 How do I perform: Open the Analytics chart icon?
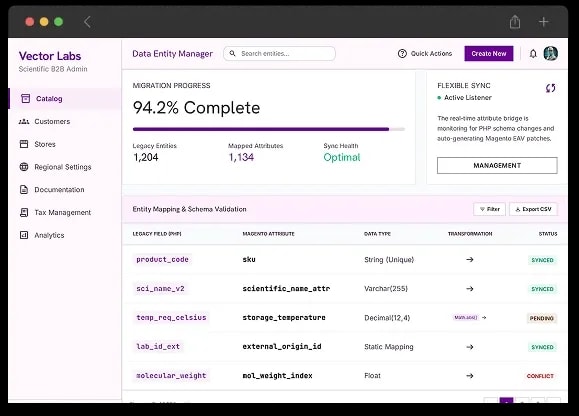click(x=24, y=235)
